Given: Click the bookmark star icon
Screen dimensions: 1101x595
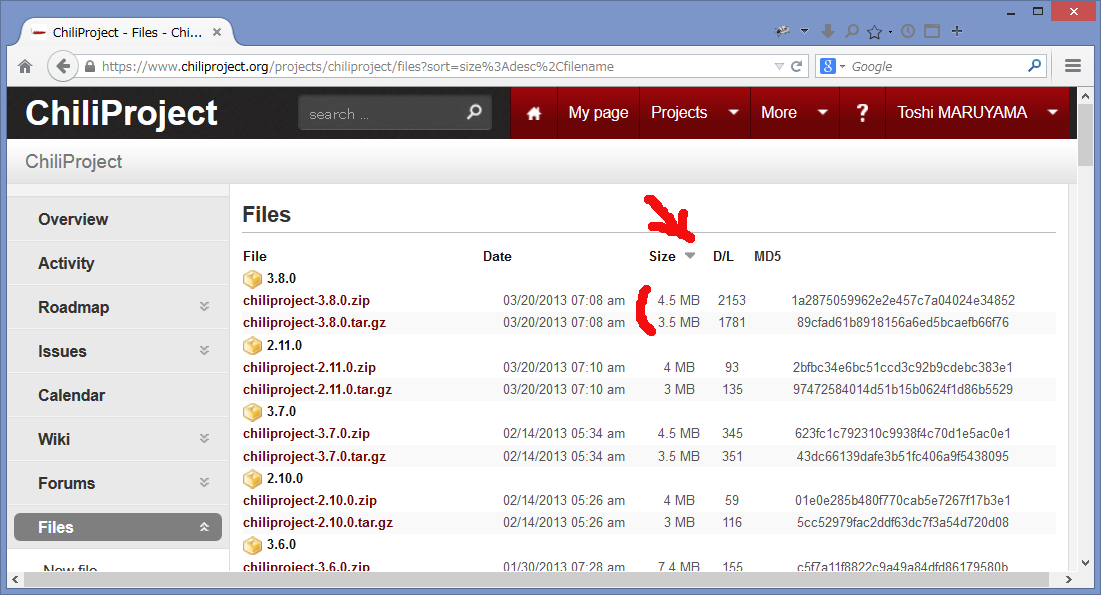Looking at the screenshot, I should [874, 32].
